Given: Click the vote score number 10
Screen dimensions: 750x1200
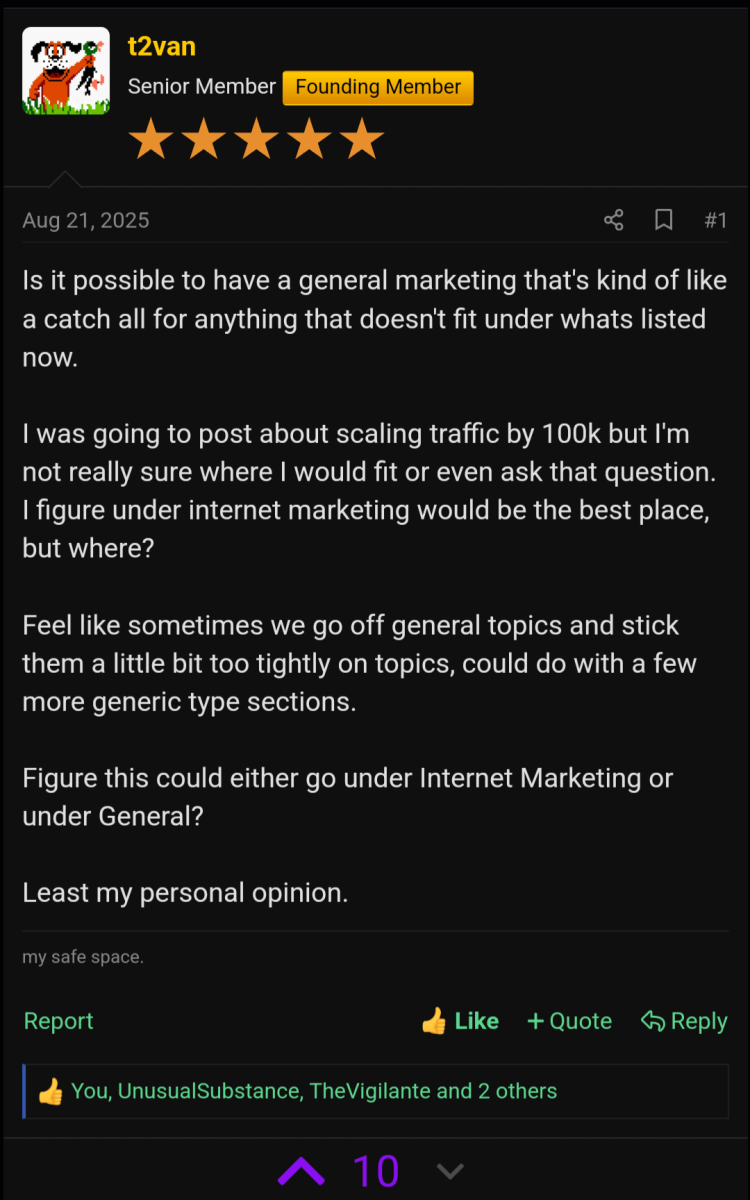Looking at the screenshot, I should pos(376,1171).
